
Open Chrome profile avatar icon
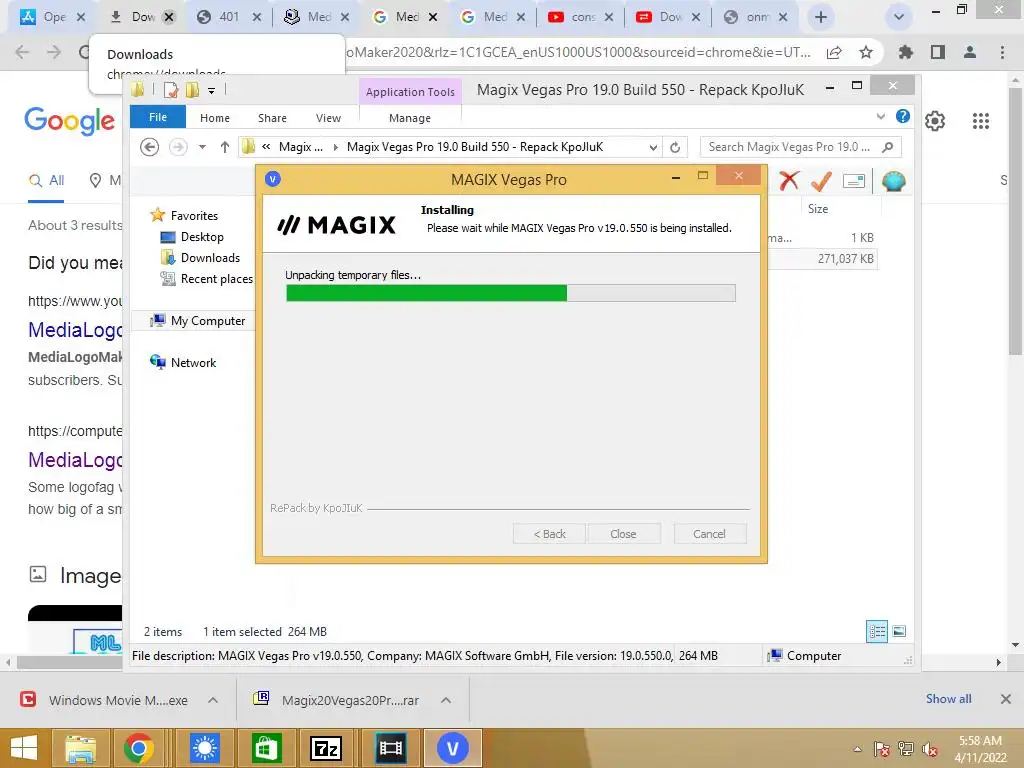[x=970, y=52]
